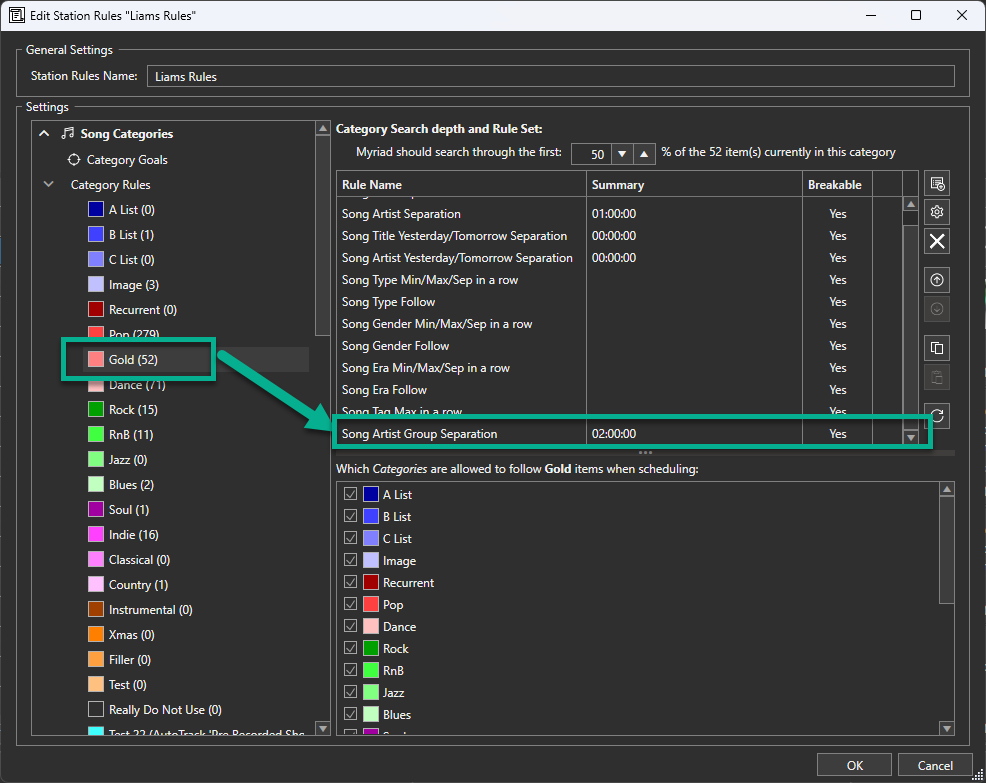The height and width of the screenshot is (783, 986).
Task: Click the follow categories list scroll up arrow
Action: pyautogui.click(x=947, y=489)
